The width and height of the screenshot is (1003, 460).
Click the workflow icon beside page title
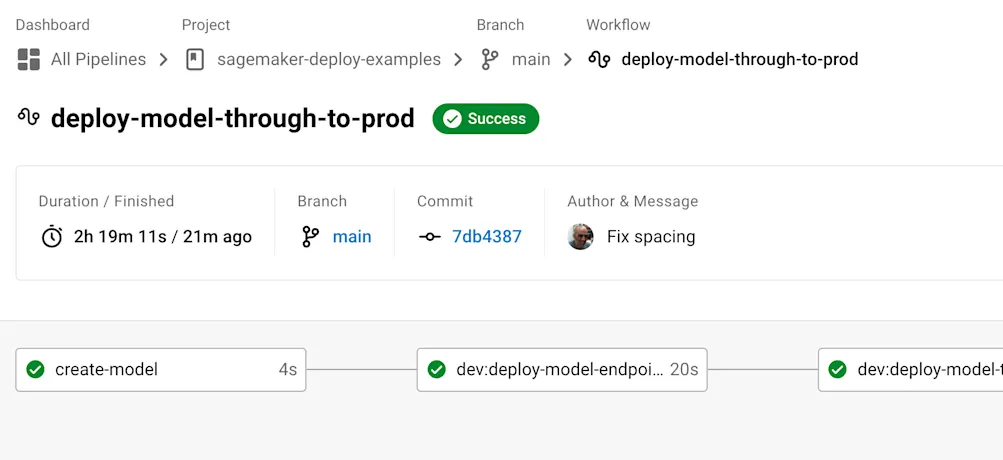[x=29, y=118]
